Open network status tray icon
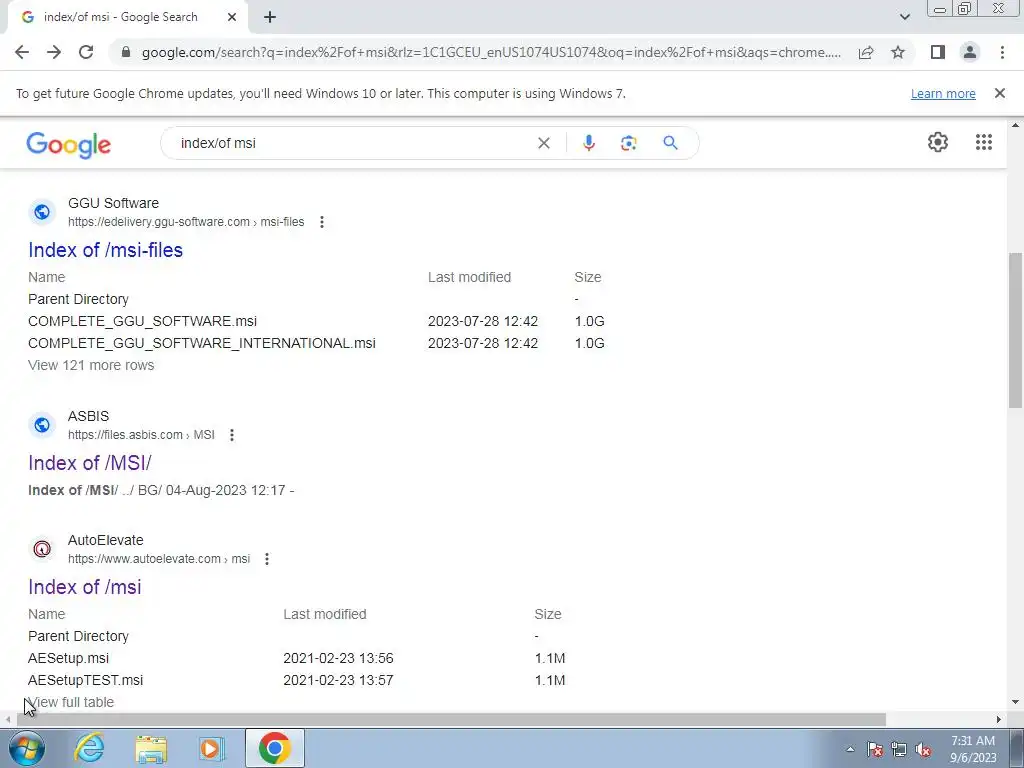 [x=899, y=749]
